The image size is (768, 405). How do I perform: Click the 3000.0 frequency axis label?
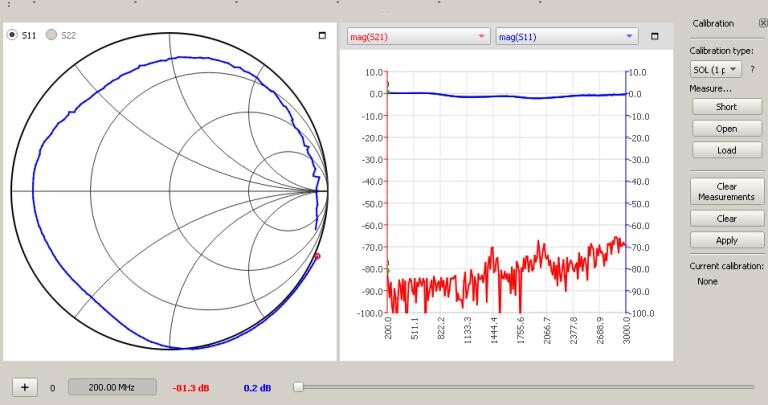point(627,330)
